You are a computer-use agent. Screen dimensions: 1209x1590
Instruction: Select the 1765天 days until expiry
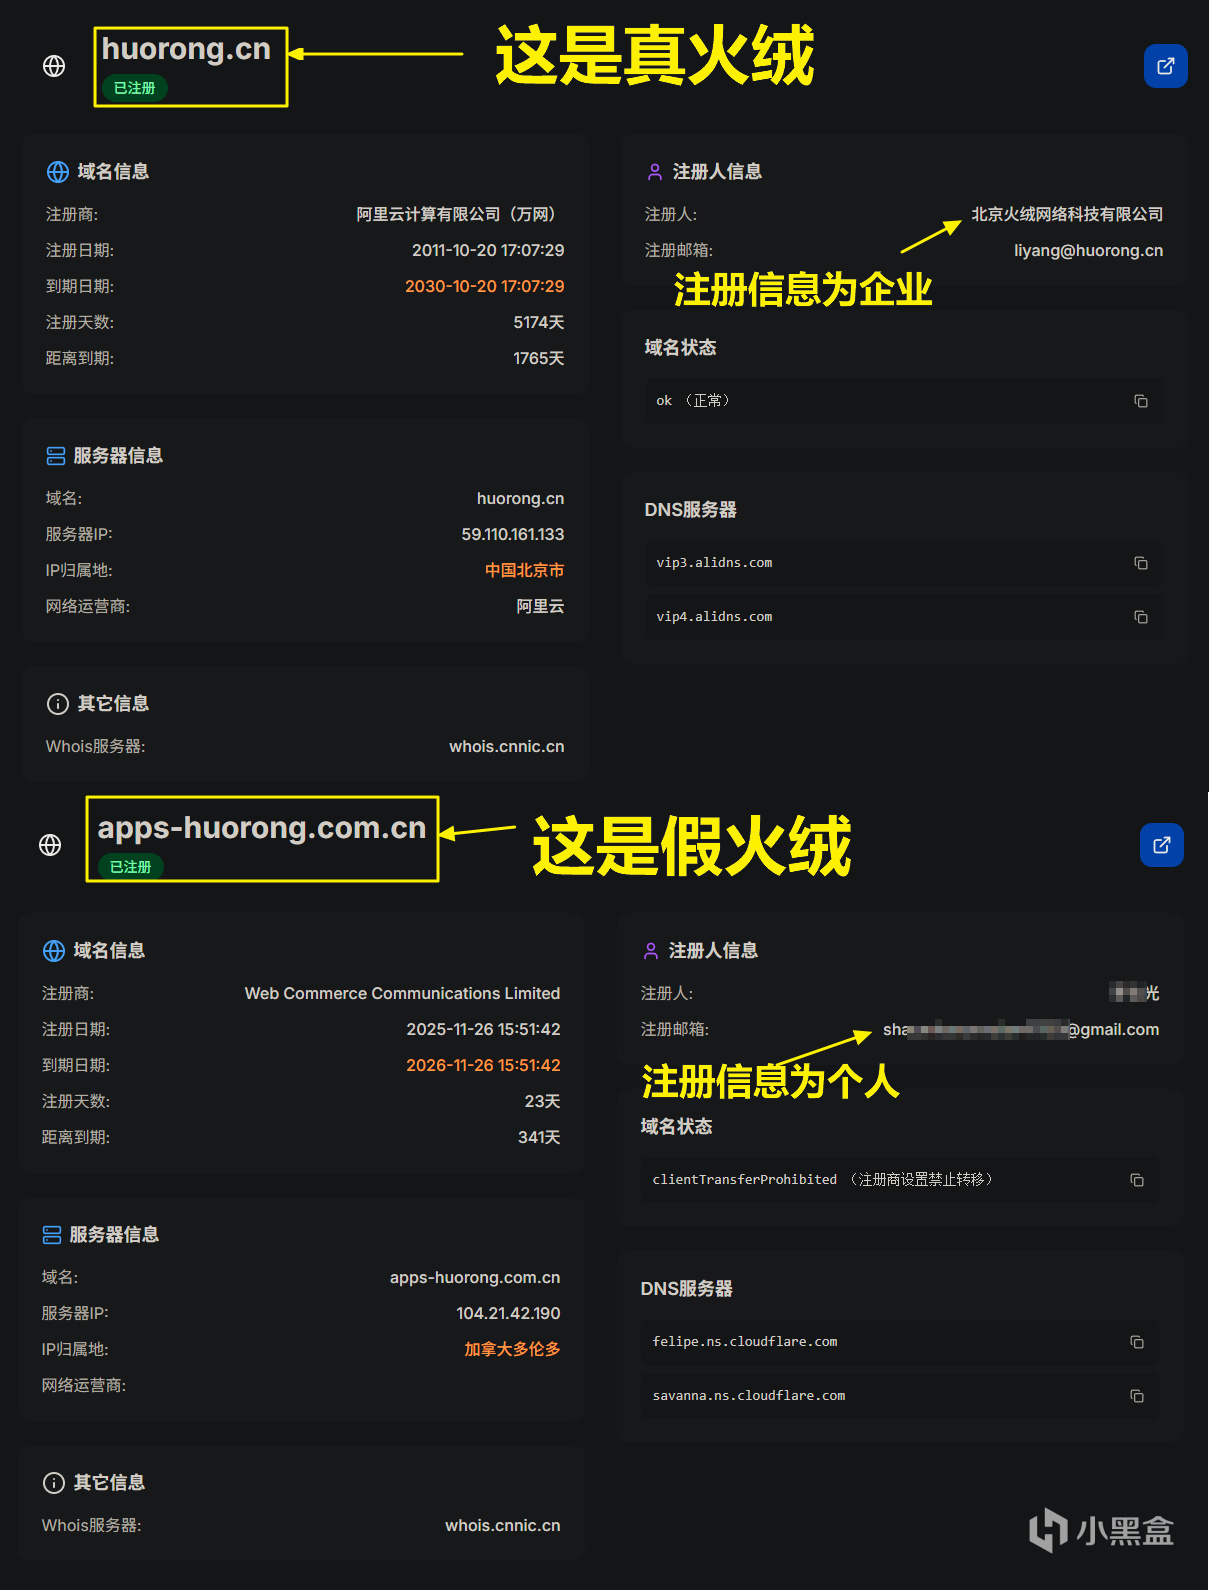(539, 358)
